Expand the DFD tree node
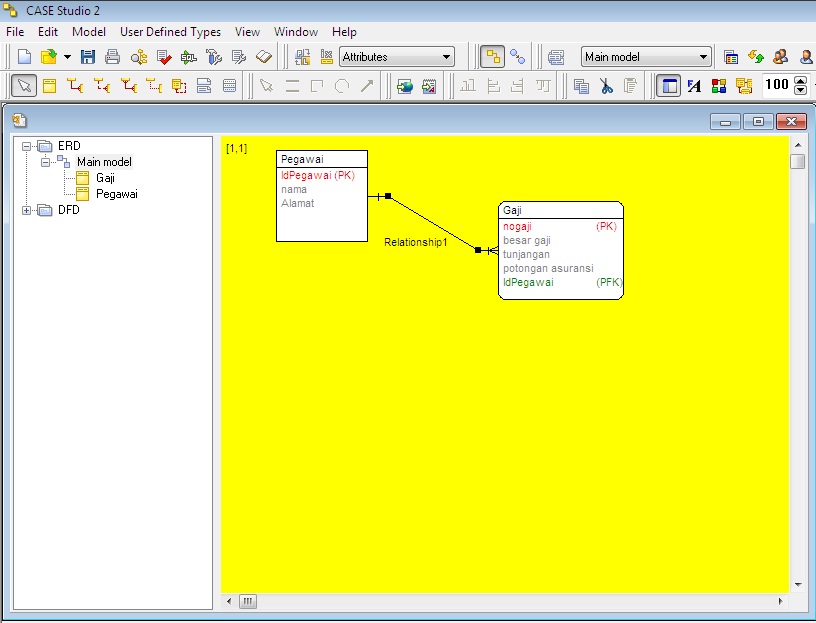The width and height of the screenshot is (816, 623). coord(27,211)
